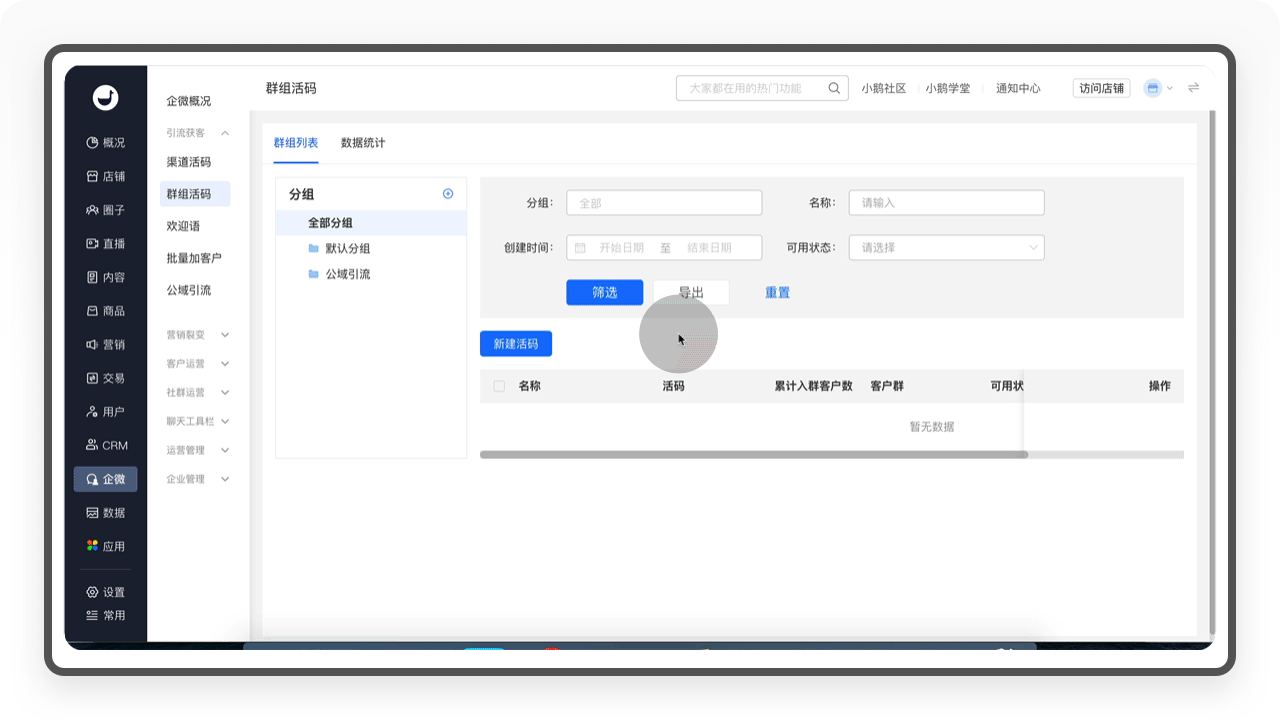Click the 开始日期 date field

[x=621, y=248]
